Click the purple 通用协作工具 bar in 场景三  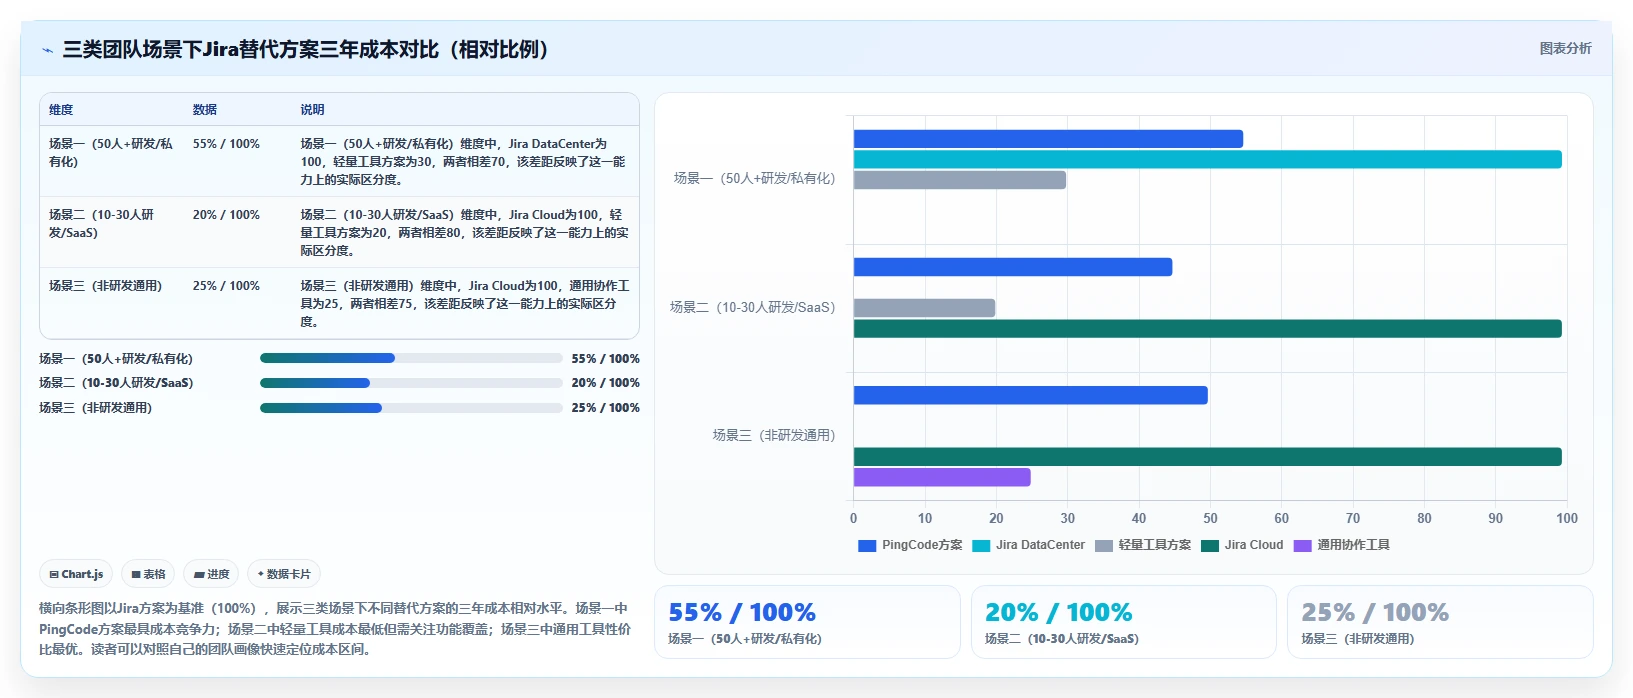click(942, 477)
